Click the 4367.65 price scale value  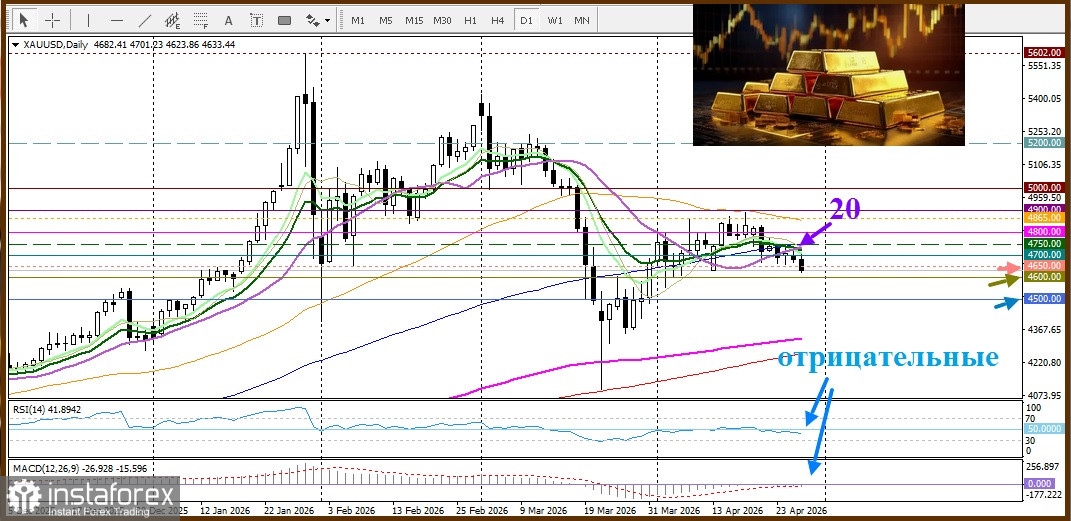point(1044,329)
